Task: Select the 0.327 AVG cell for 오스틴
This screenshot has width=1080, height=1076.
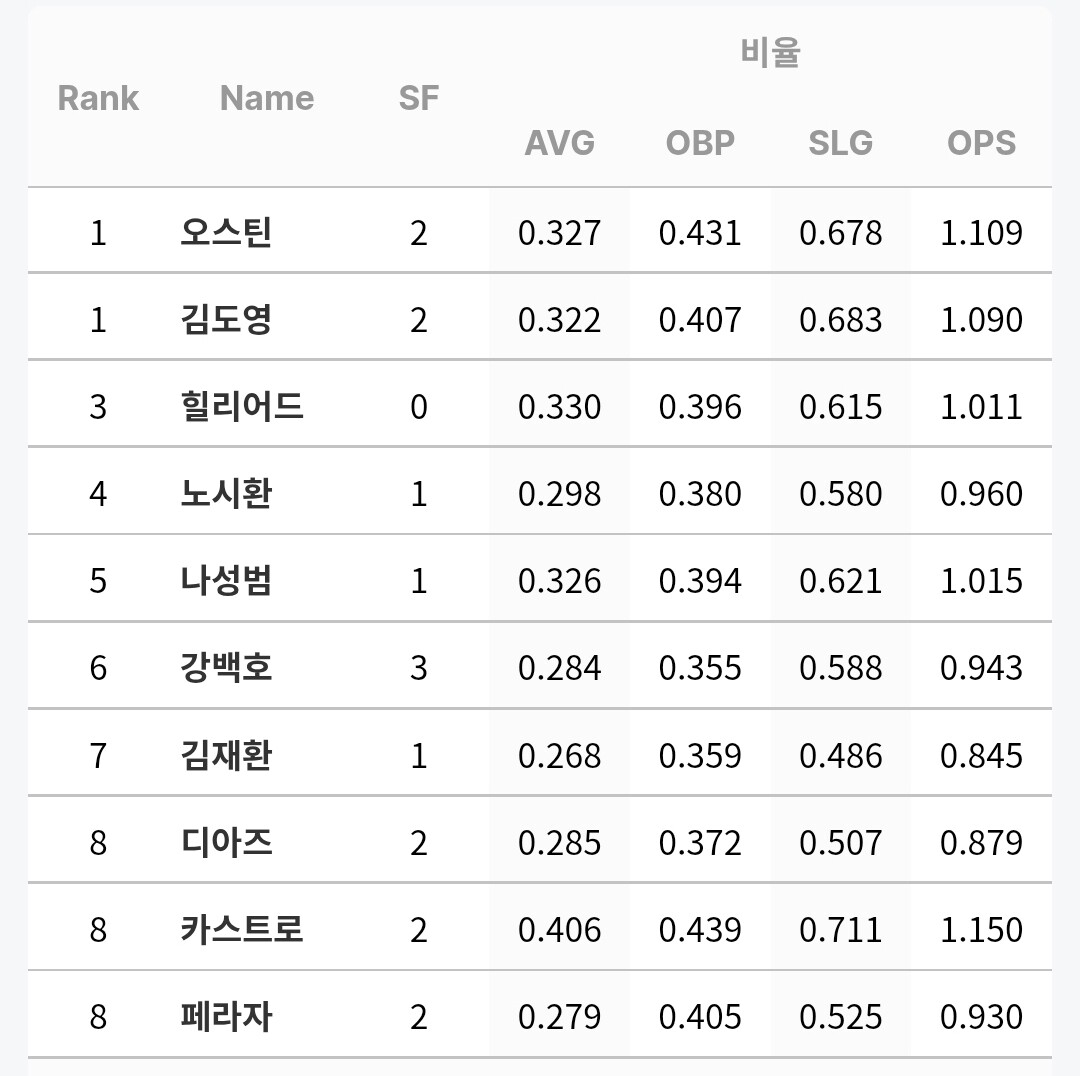Action: coord(559,232)
